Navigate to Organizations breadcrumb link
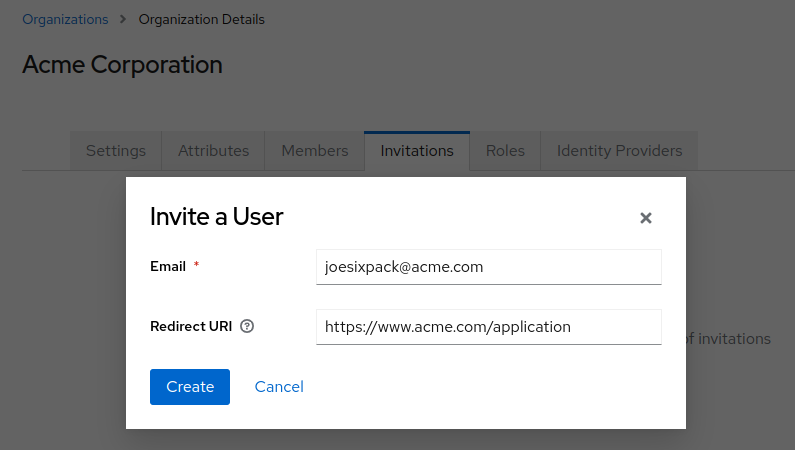This screenshot has width=795, height=450. pyautogui.click(x=65, y=19)
